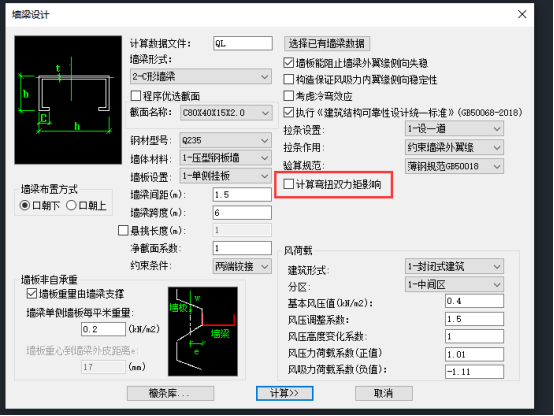Screen dimensions: 554x416
Task: Open 建筑形式 dropdown 1-封闭式建筑
Action: pyautogui.click(x=454, y=266)
